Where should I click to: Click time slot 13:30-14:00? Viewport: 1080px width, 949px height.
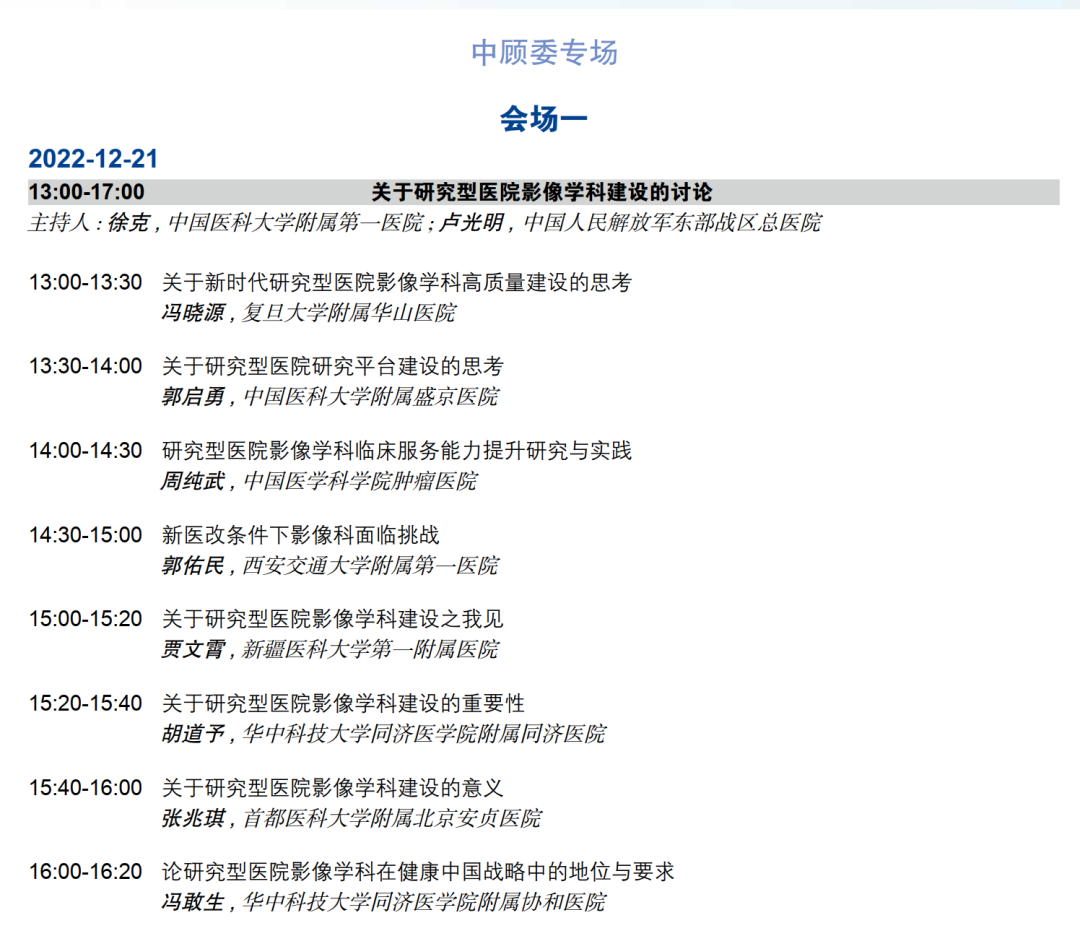click(x=85, y=366)
